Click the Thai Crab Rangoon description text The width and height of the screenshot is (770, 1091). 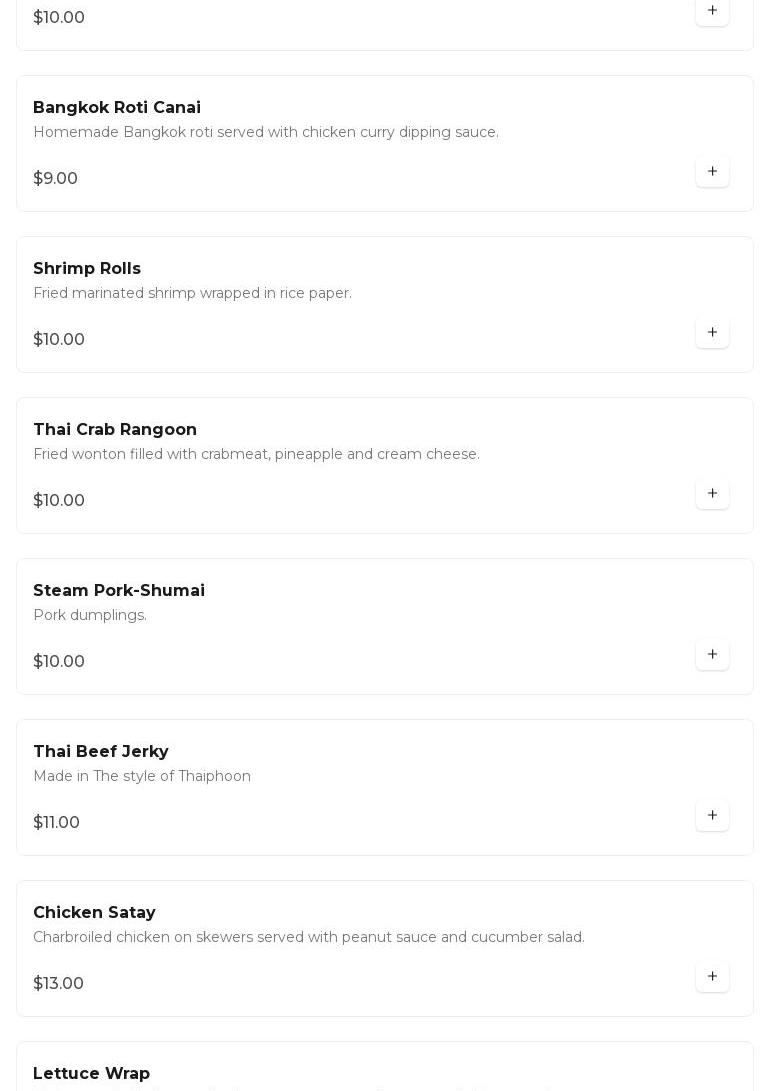coord(256,454)
